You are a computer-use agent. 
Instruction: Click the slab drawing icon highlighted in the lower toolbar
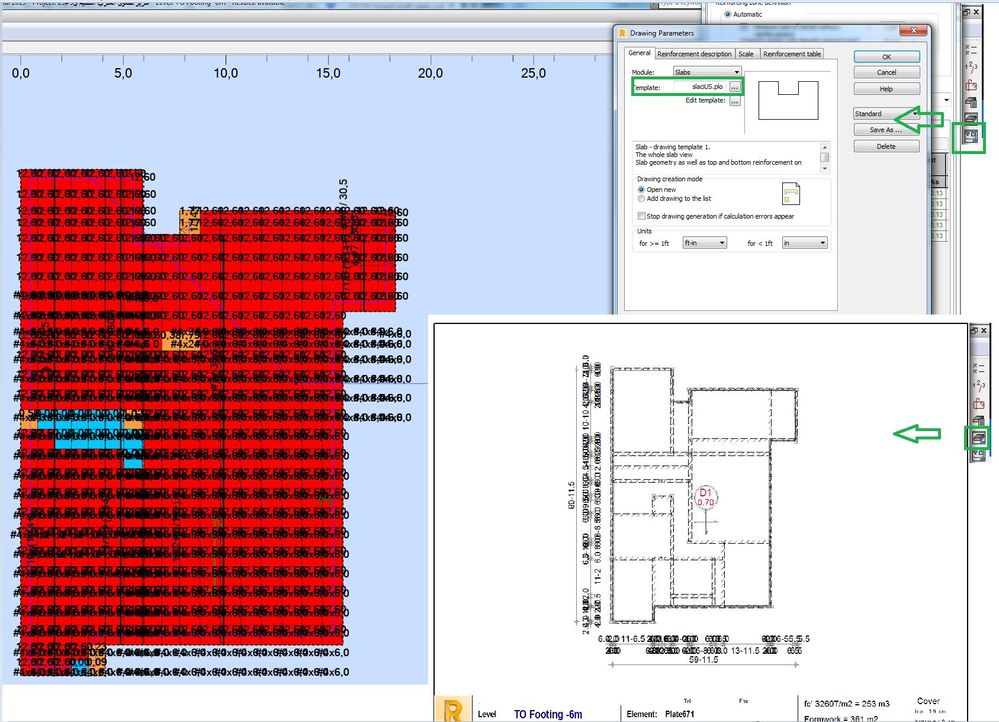978,437
